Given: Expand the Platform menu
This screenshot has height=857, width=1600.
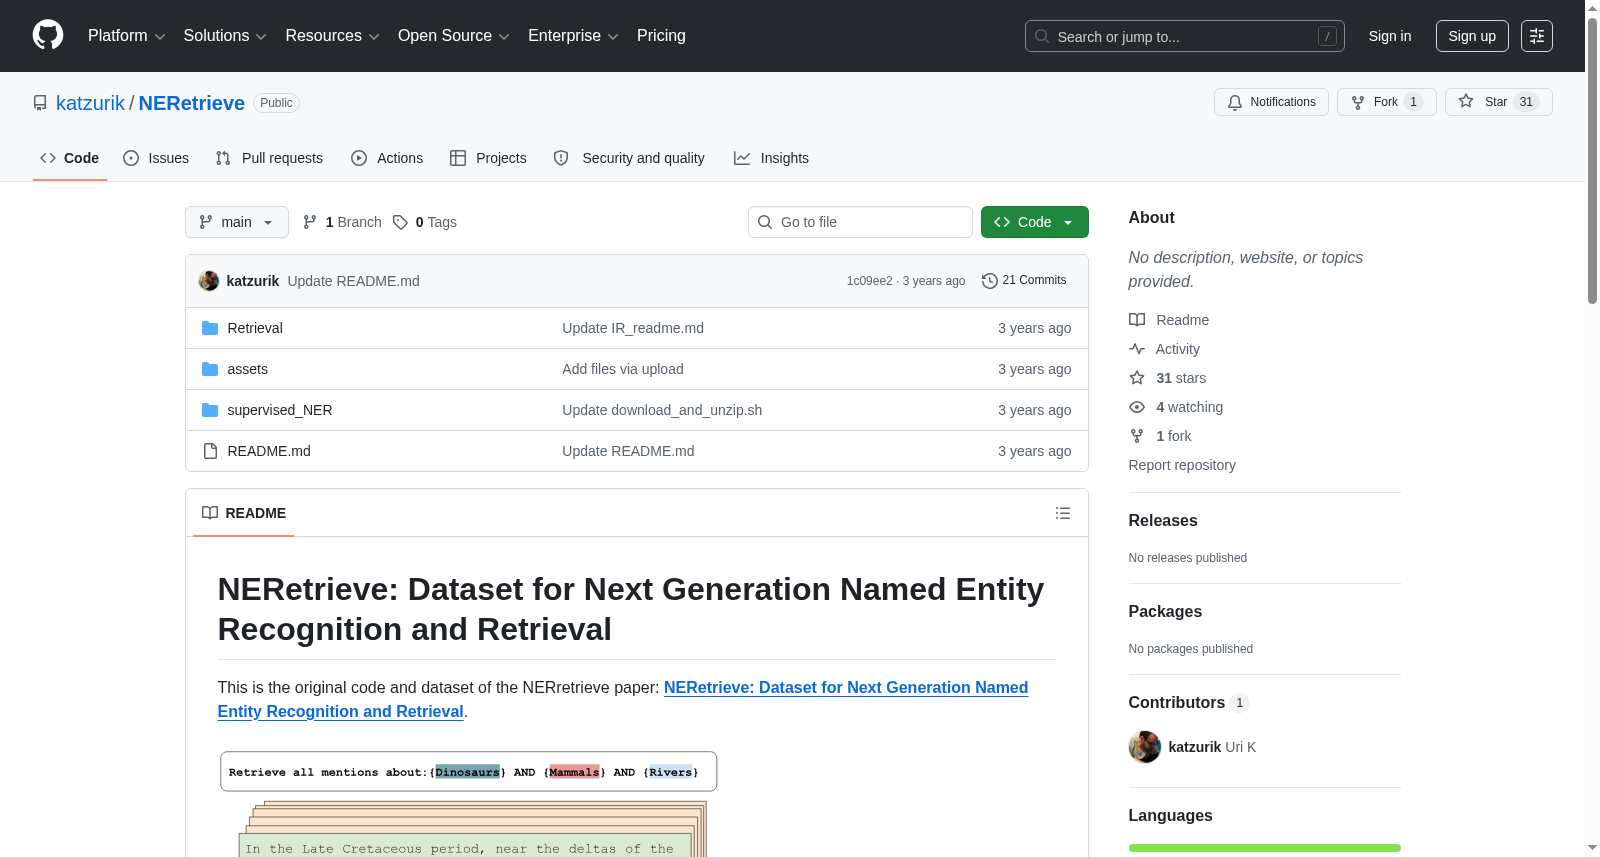Looking at the screenshot, I should pyautogui.click(x=127, y=36).
